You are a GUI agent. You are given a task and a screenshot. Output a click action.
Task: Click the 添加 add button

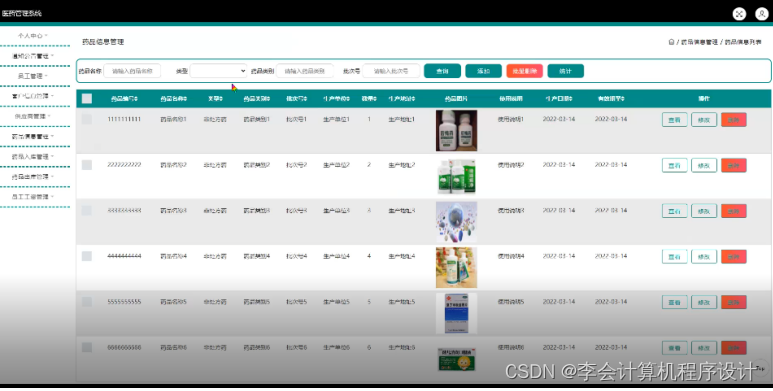point(483,71)
